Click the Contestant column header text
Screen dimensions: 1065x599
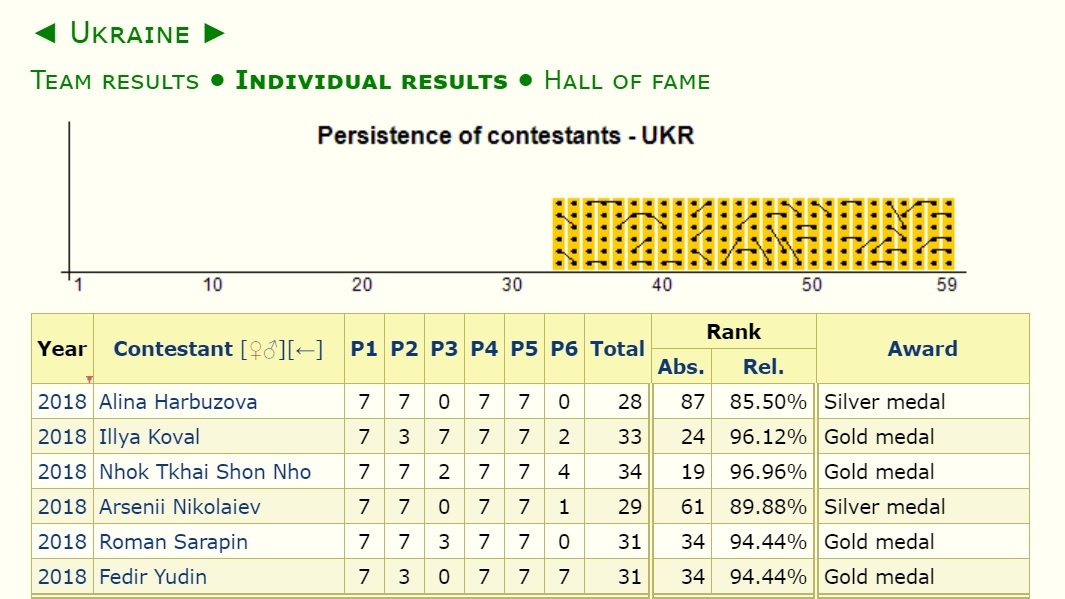[172, 349]
